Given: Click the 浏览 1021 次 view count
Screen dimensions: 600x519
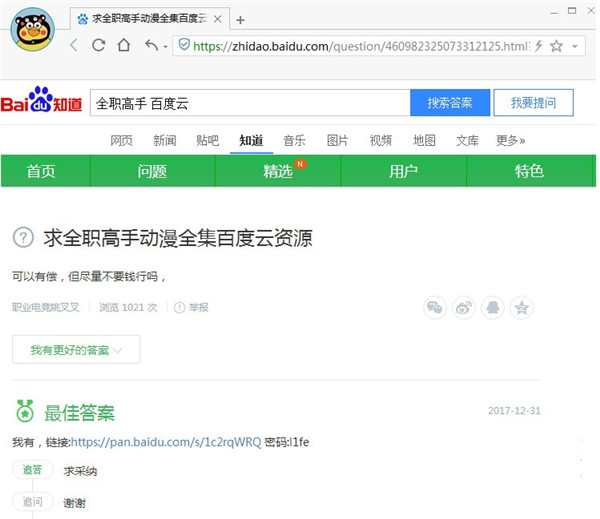Looking at the screenshot, I should [x=128, y=307].
